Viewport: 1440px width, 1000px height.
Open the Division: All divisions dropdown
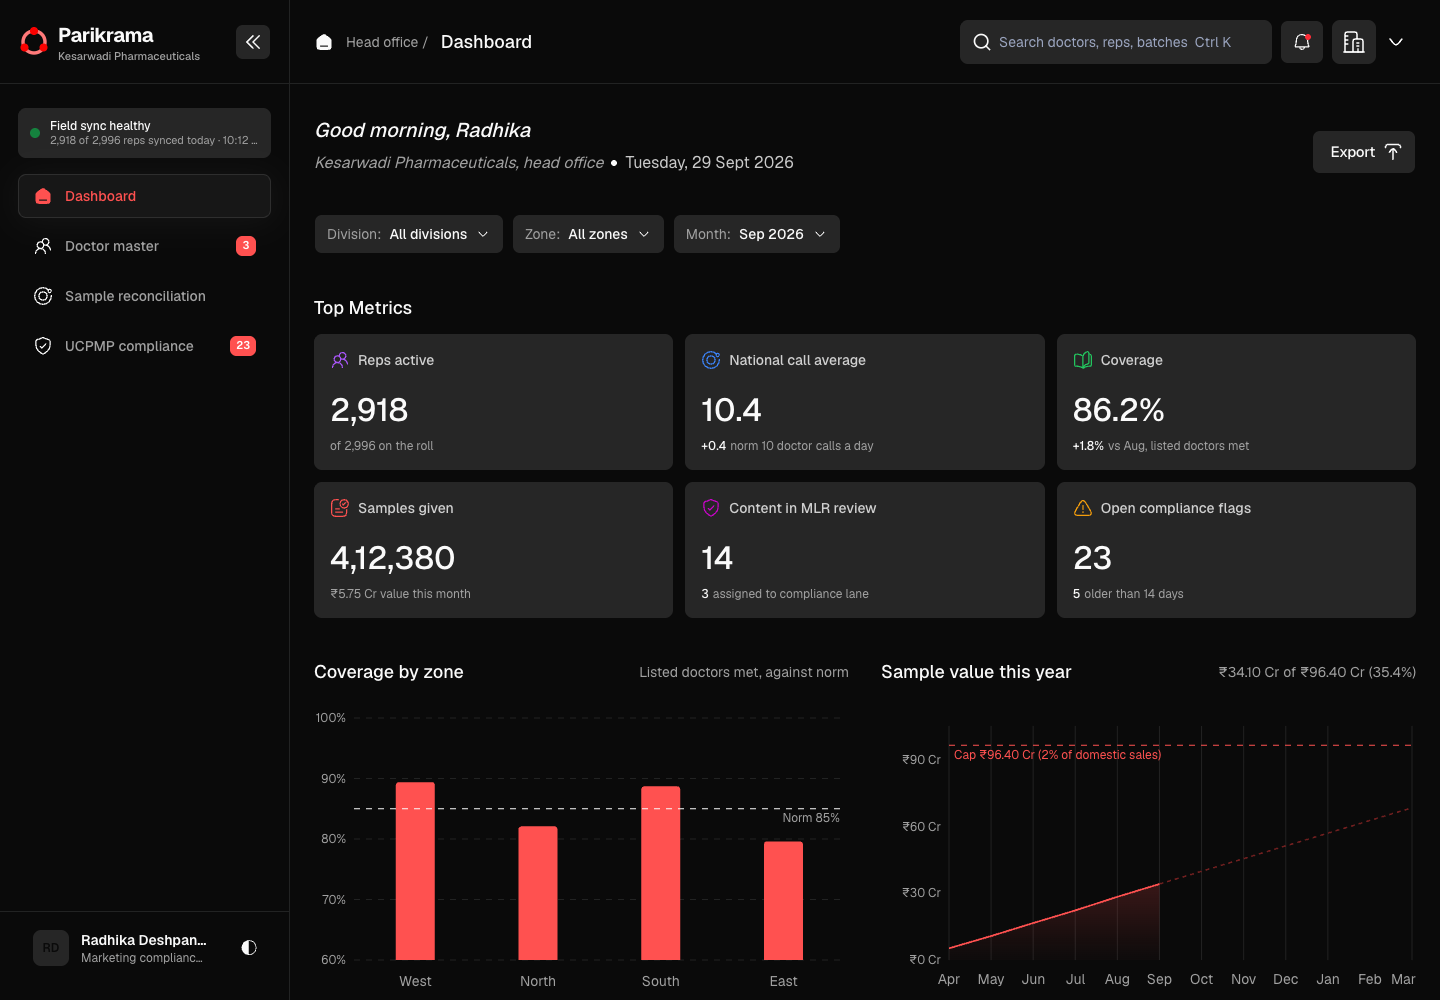click(x=409, y=234)
